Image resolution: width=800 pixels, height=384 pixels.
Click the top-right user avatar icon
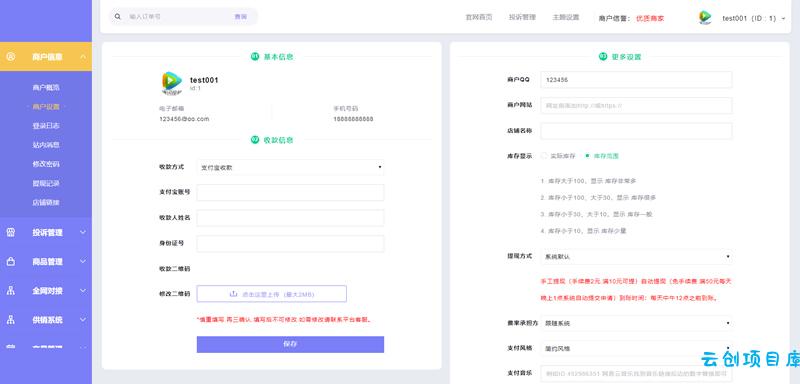tap(705, 18)
